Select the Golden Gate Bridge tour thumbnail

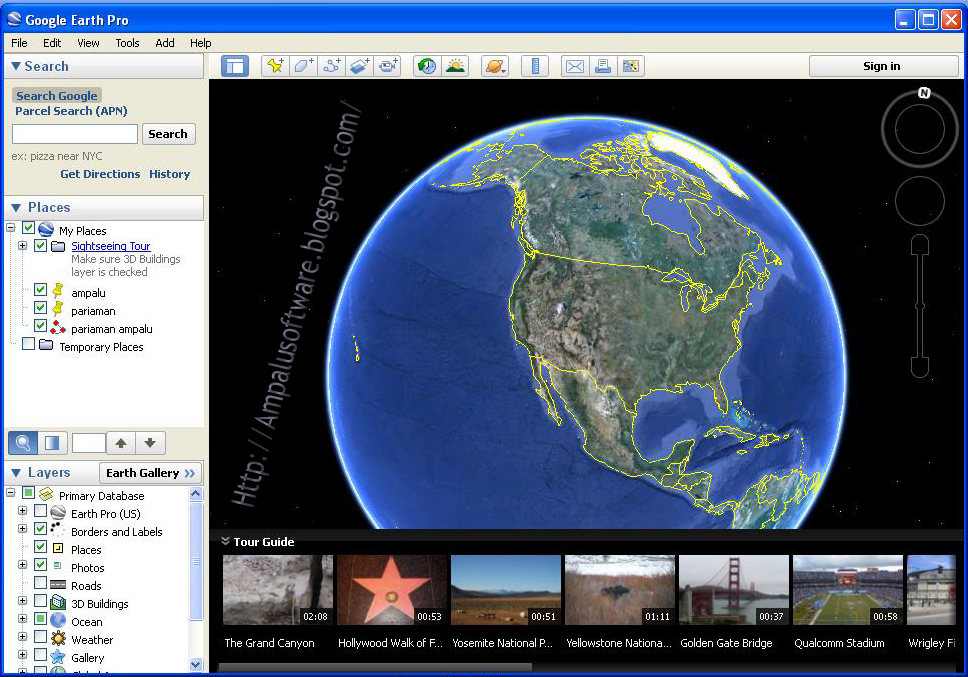[733, 588]
